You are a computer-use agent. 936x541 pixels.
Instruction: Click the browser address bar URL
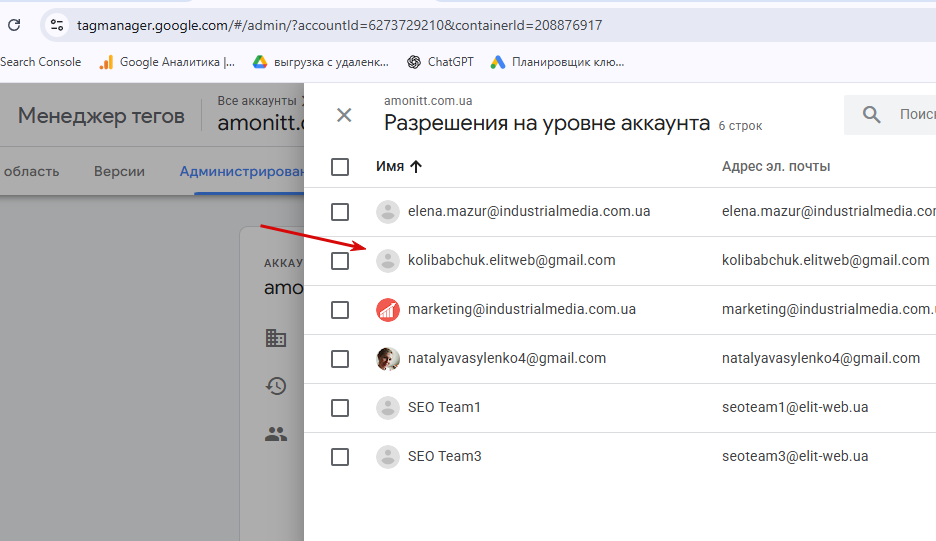tap(340, 25)
